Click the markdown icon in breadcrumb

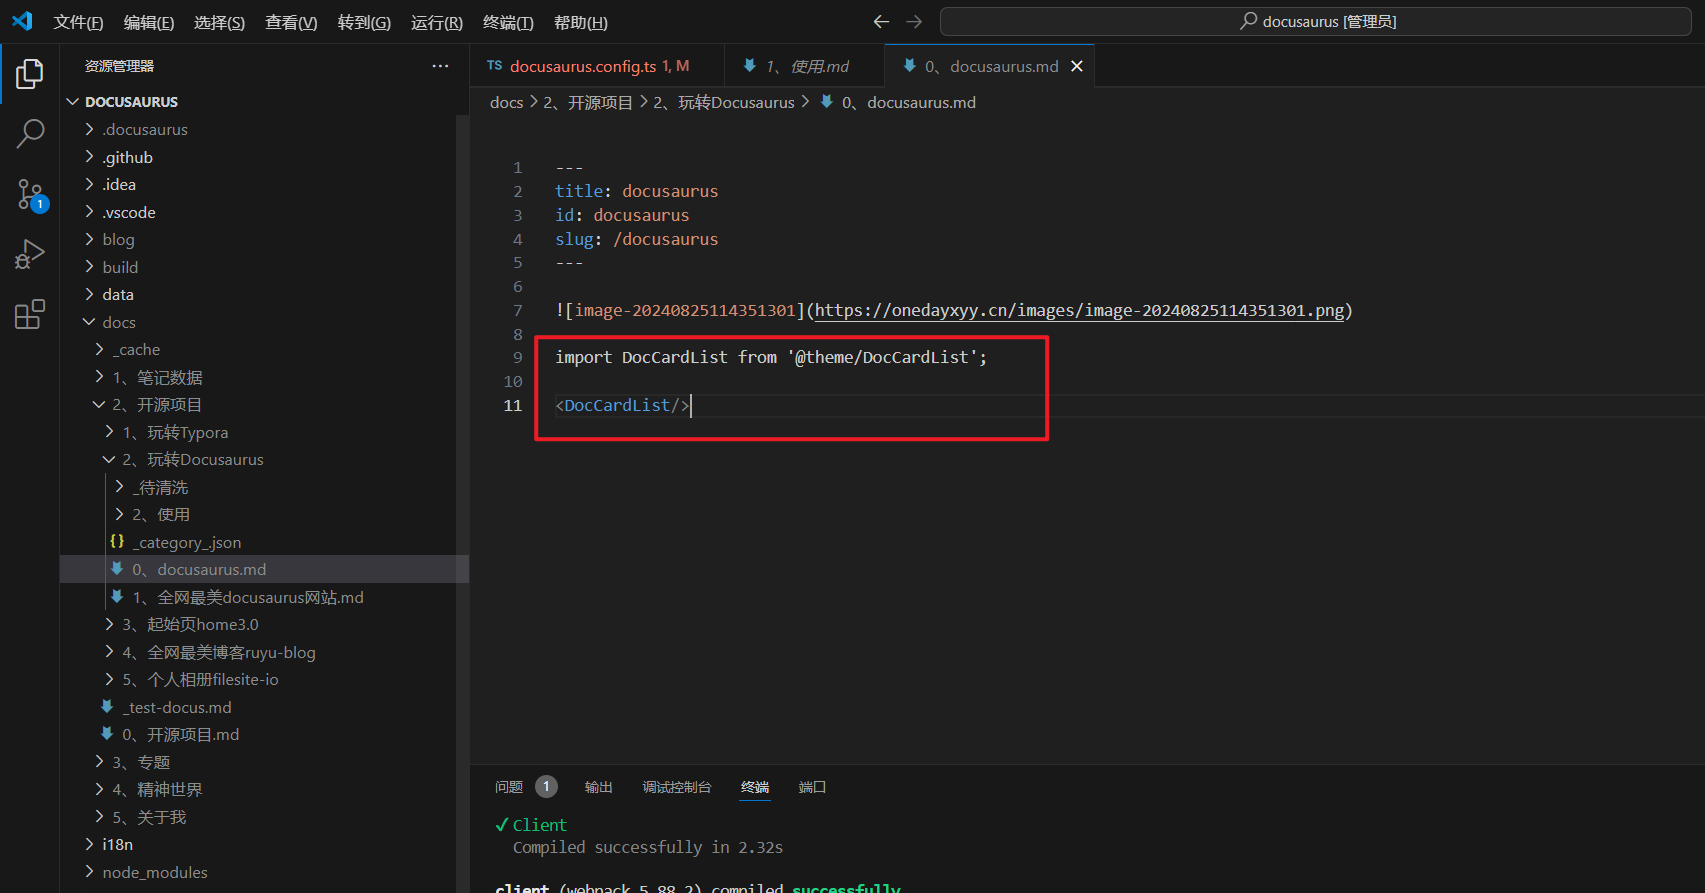(827, 102)
